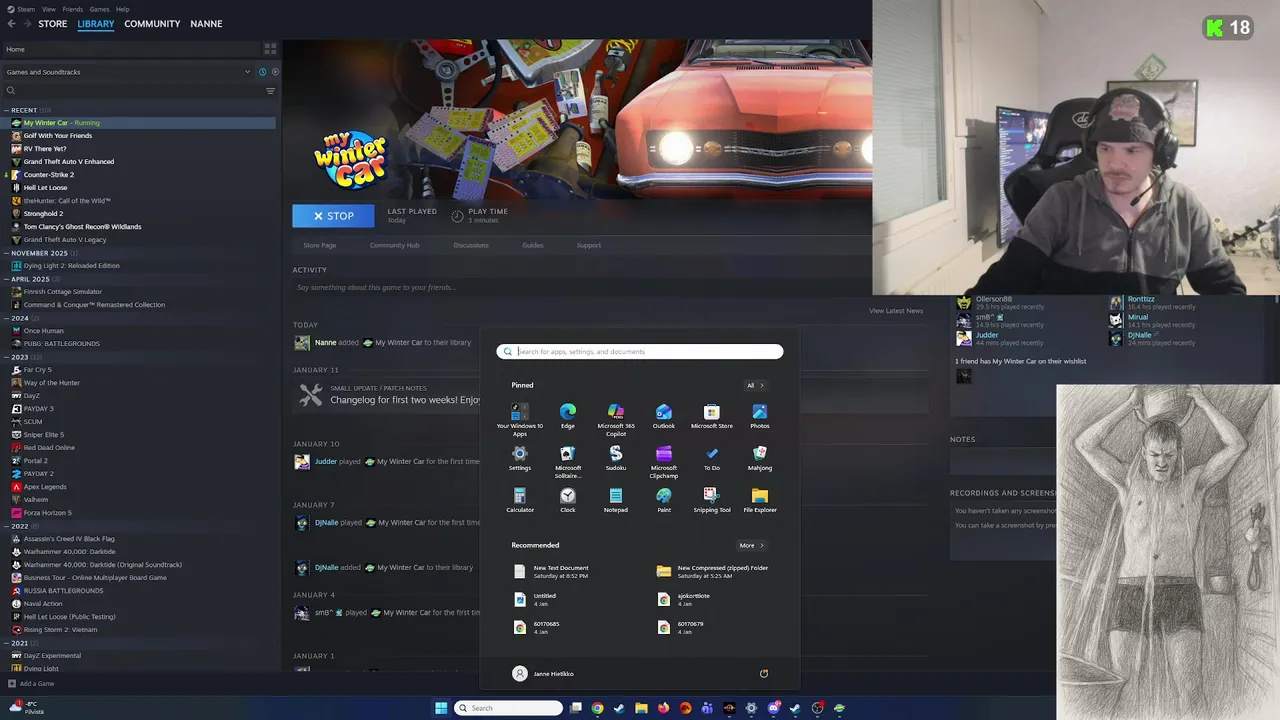Open Task View on the taskbar
Viewport: 1280px width, 720px height.
[x=576, y=708]
